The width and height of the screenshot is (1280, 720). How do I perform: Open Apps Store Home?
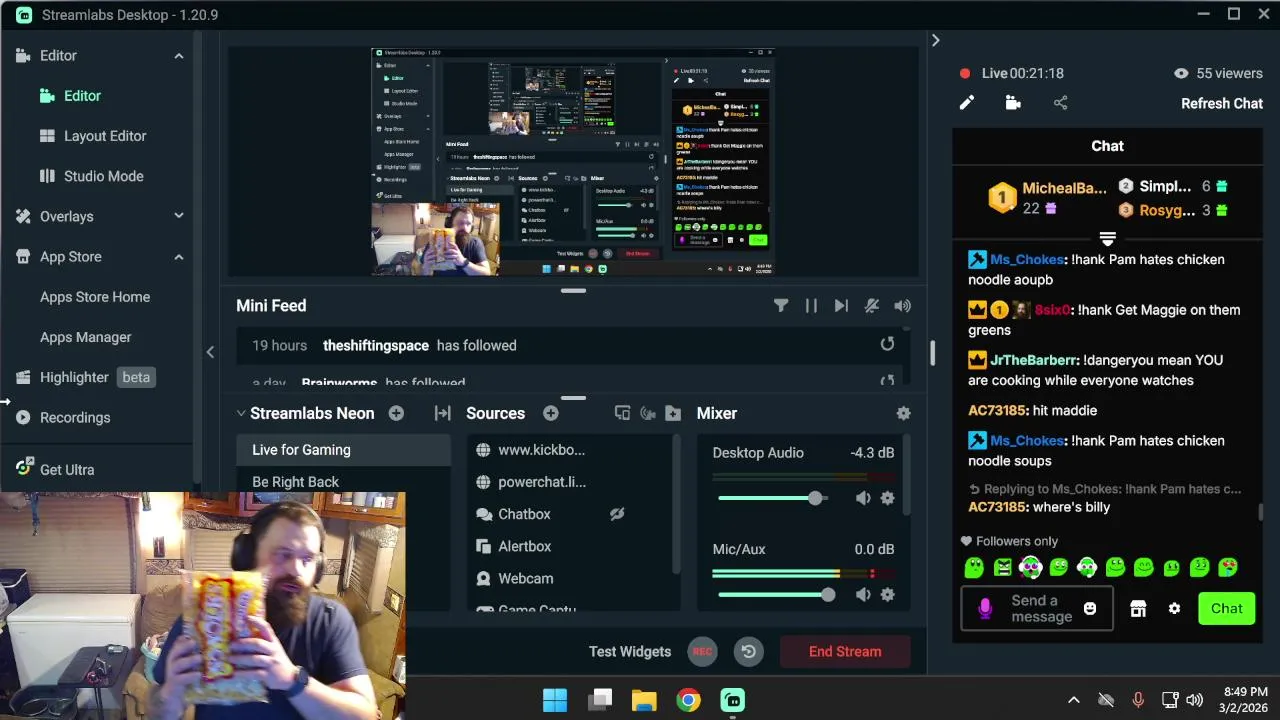pos(95,297)
